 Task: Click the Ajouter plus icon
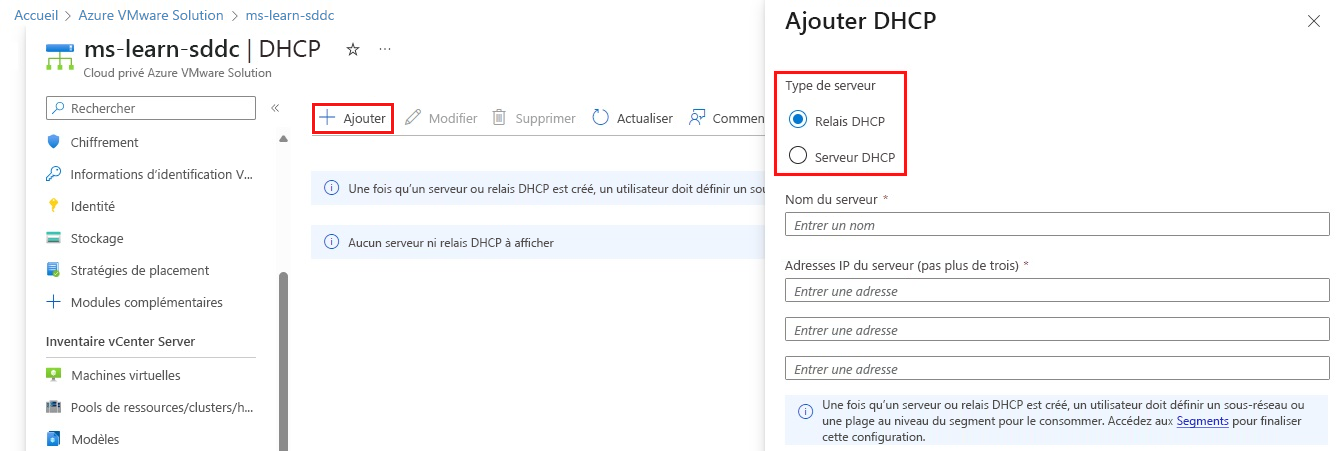327,118
